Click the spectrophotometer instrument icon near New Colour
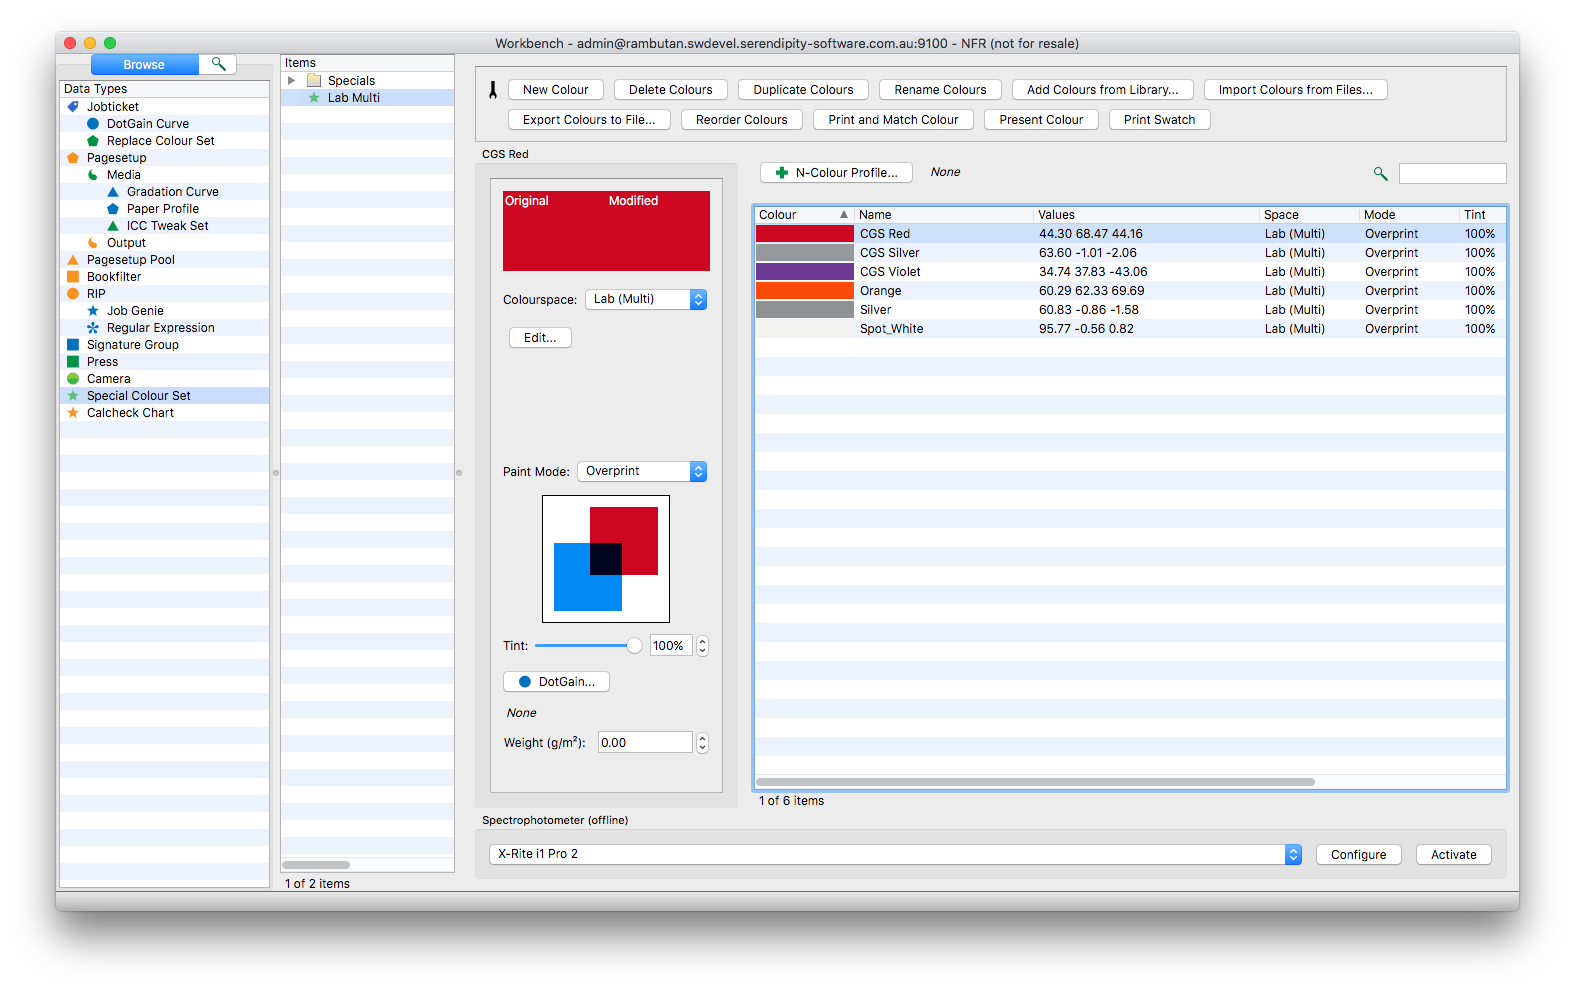1575x991 pixels. pos(493,90)
